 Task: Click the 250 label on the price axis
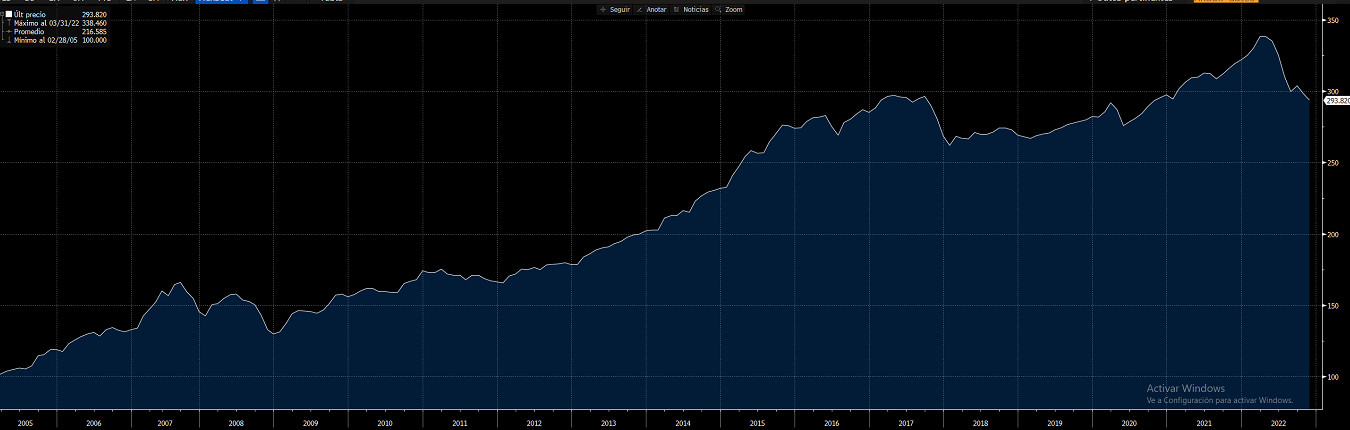click(x=1331, y=163)
